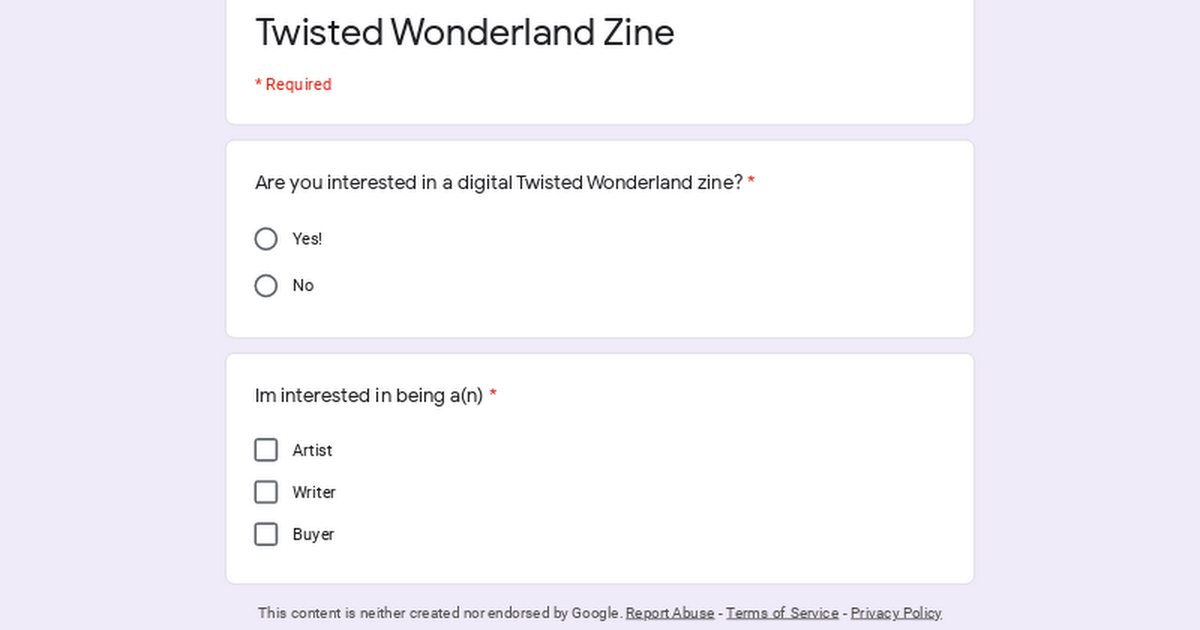The image size is (1200, 630).
Task: Click the "Buyer" option label text
Action: pyautogui.click(x=313, y=535)
